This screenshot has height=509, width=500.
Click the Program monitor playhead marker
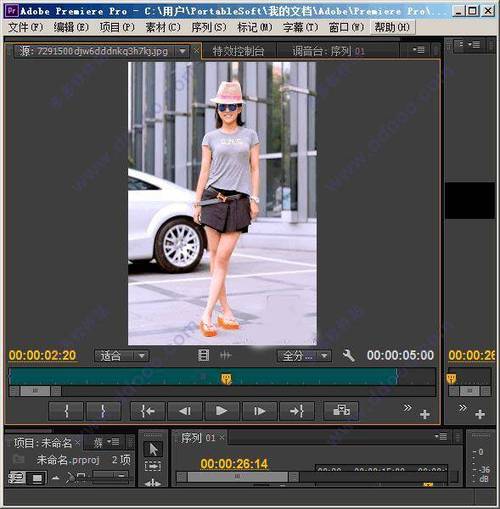(451, 379)
